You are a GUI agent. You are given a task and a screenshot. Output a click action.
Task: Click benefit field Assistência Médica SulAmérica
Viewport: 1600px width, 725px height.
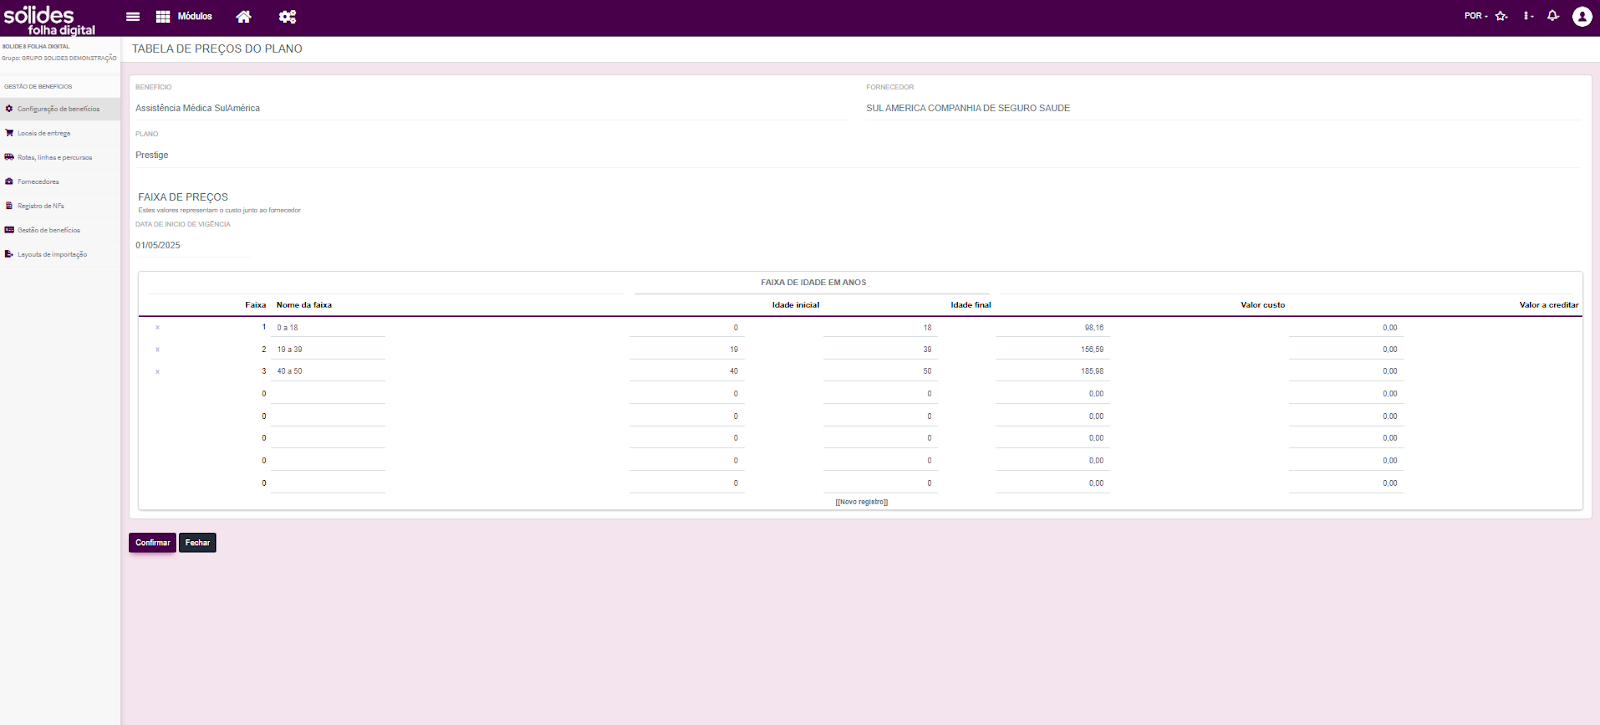pyautogui.click(x=492, y=108)
